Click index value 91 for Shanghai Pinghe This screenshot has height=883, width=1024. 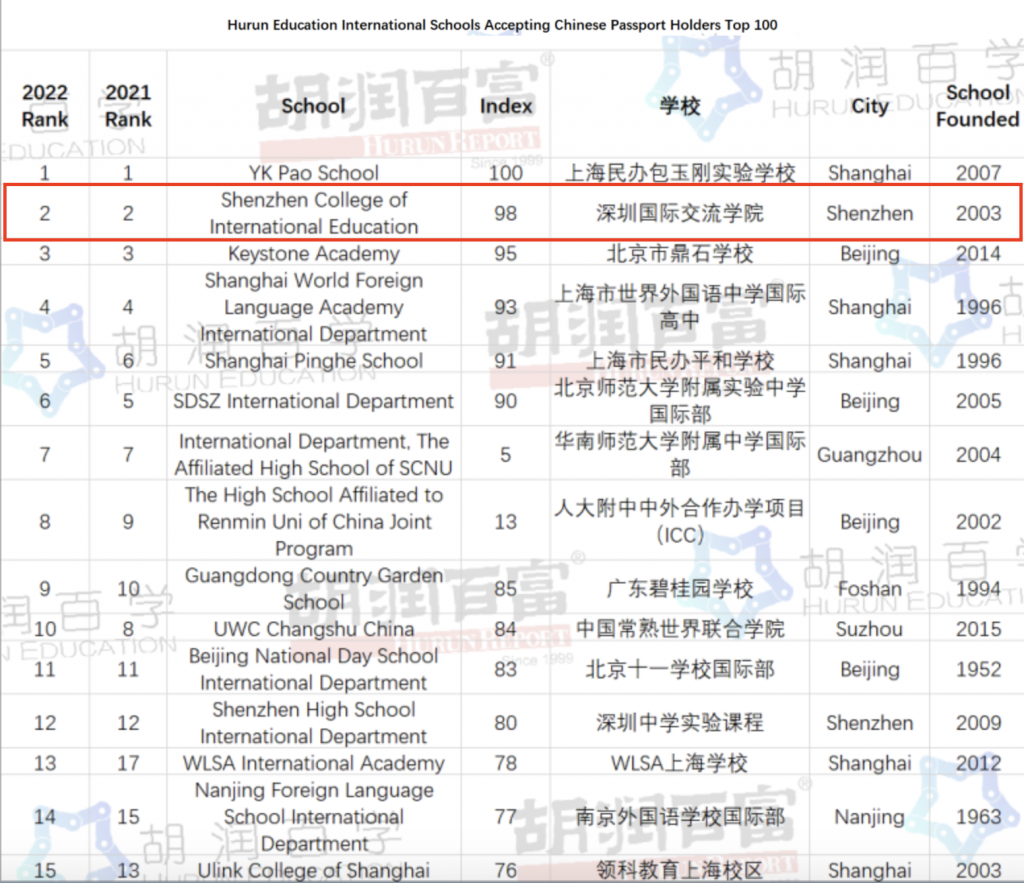[505, 361]
